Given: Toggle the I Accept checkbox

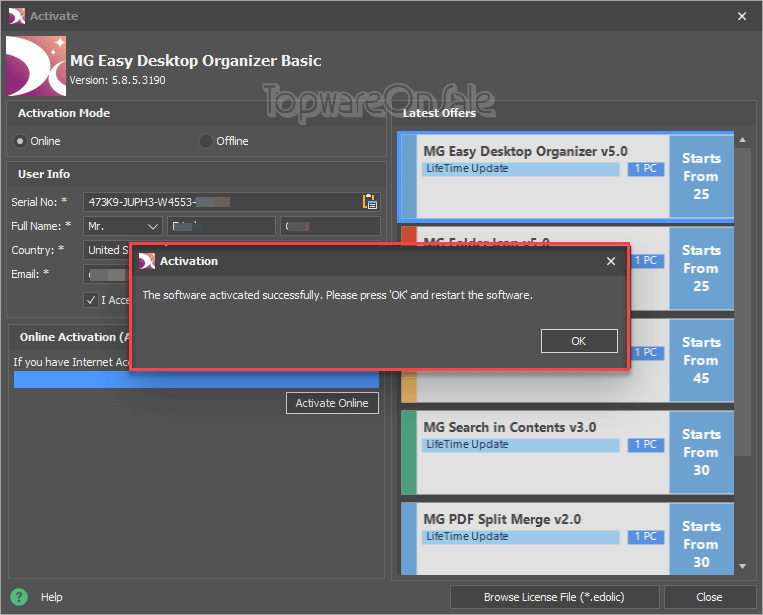Looking at the screenshot, I should click(91, 300).
